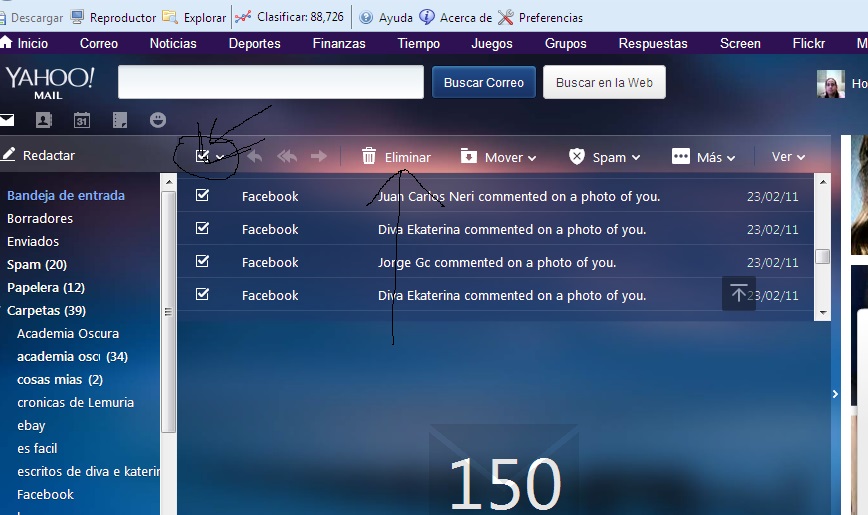Click the Redactar pencil icon
This screenshot has width=868, height=515.
pyautogui.click(x=8, y=154)
